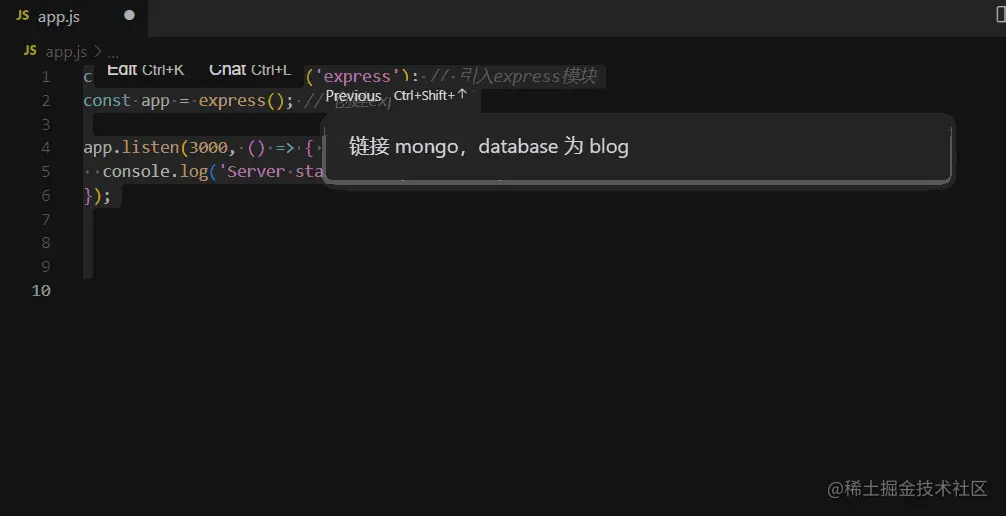Click the express() call on line 2
Screen dimensions: 1006x516
coord(241,101)
